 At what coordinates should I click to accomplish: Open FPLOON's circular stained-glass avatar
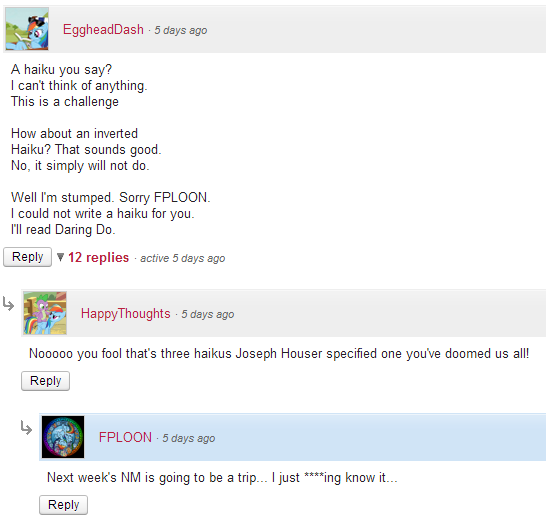[x=63, y=437]
